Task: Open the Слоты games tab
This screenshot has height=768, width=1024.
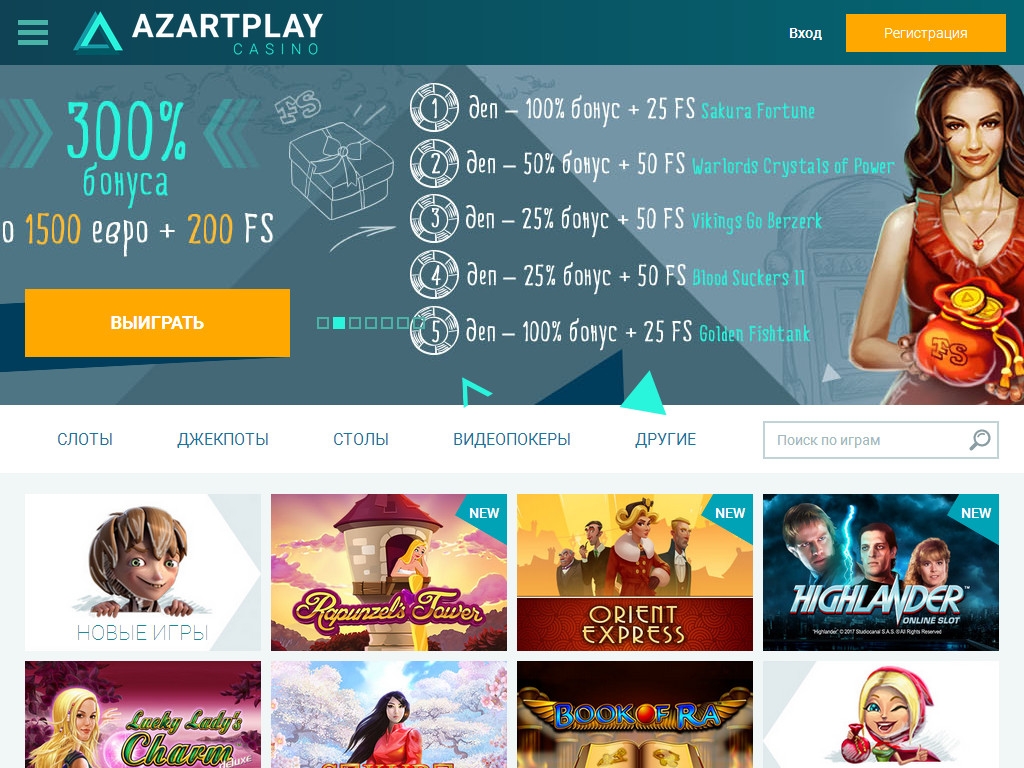Action: point(85,439)
